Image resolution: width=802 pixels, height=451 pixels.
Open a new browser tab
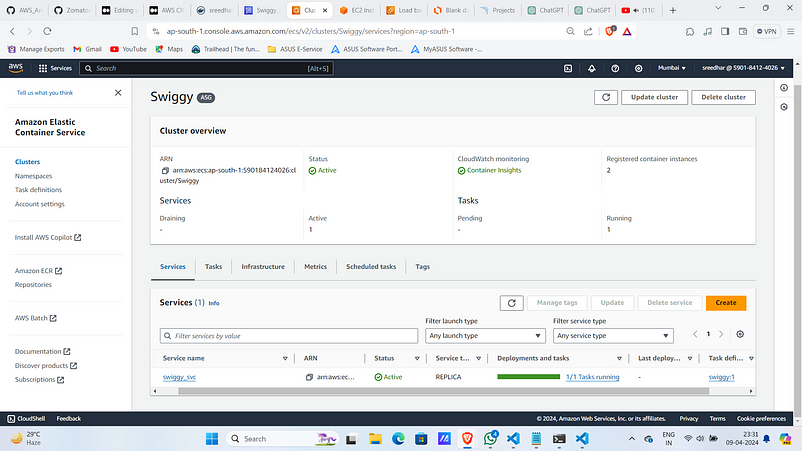[x=673, y=10]
